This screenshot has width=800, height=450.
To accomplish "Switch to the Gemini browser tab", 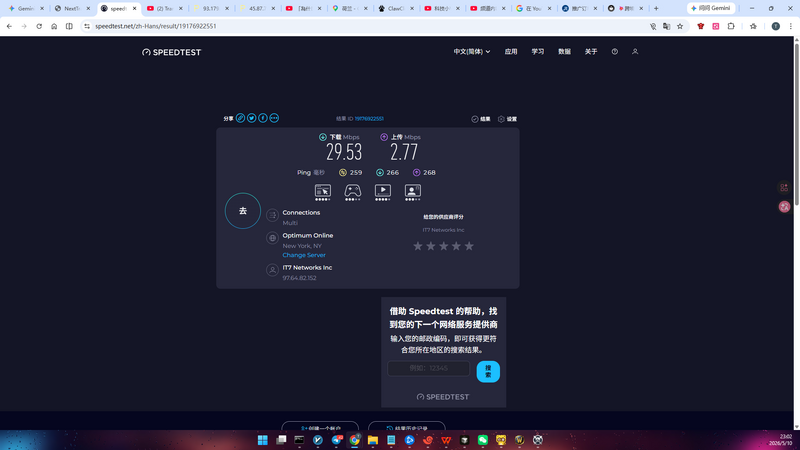I will pyautogui.click(x=25, y=9).
